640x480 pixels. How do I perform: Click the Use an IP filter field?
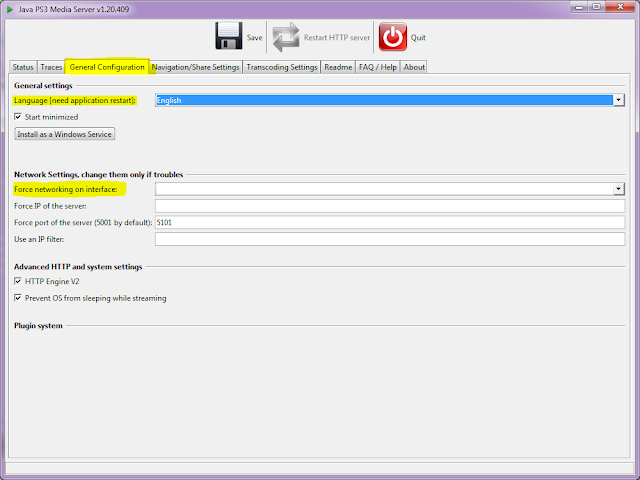pyautogui.click(x=390, y=239)
